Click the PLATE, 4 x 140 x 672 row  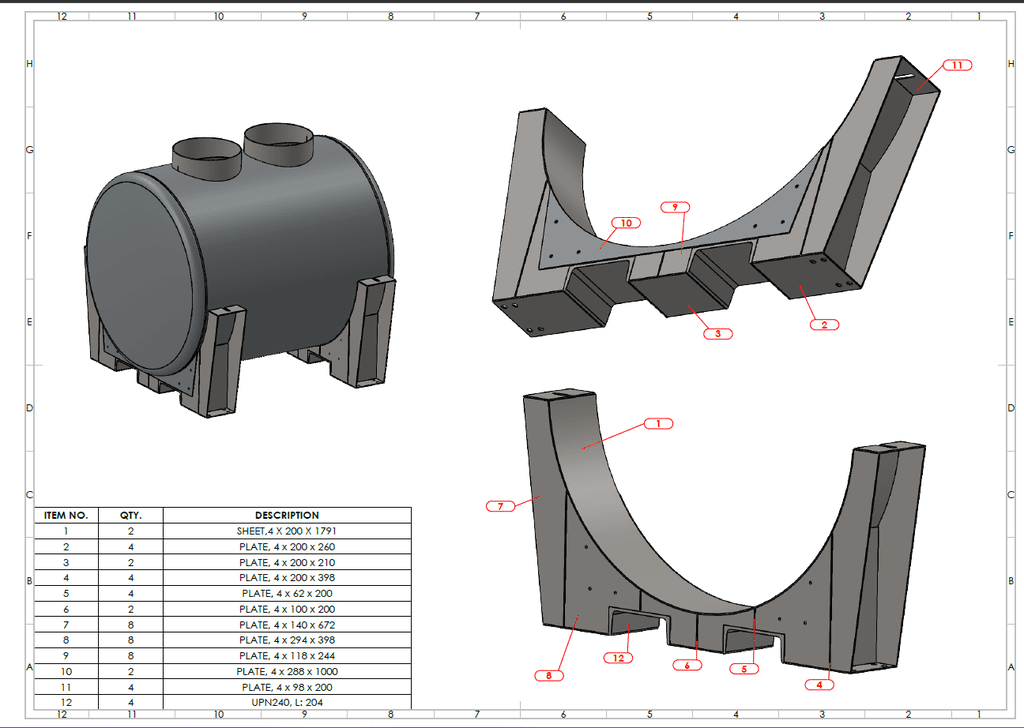click(287, 624)
